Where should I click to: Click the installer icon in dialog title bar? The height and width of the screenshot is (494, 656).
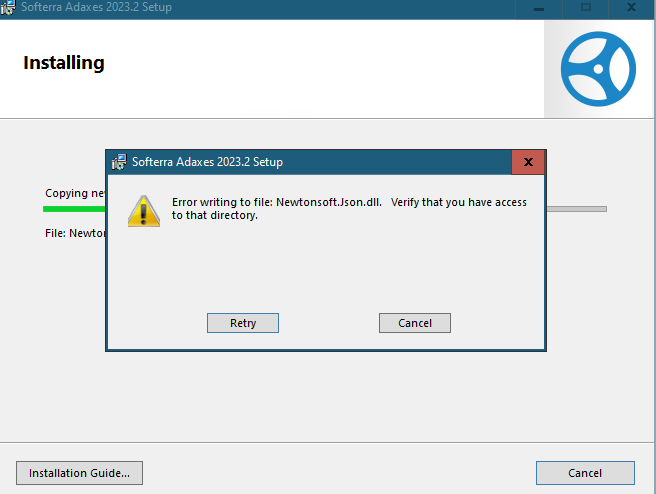click(119, 162)
